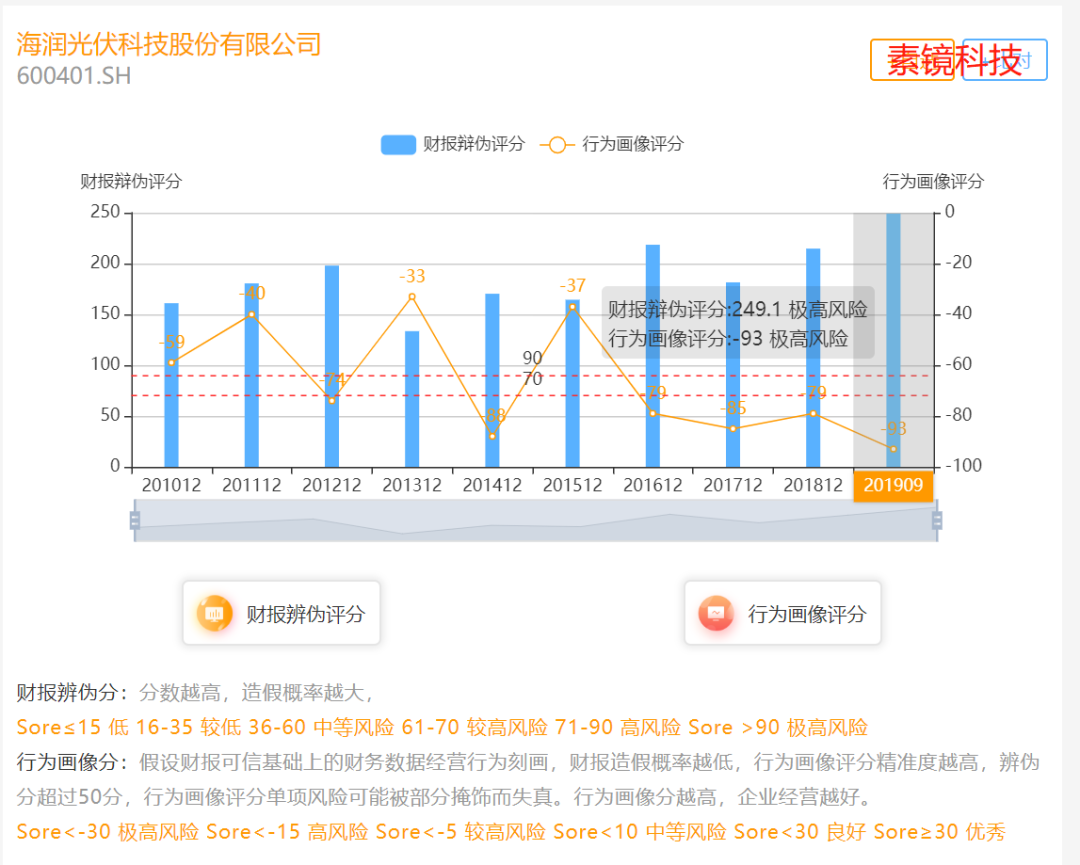The height and width of the screenshot is (865, 1080).
Task: Click the orange text Sore<-30 极高风险
Action: (107, 832)
